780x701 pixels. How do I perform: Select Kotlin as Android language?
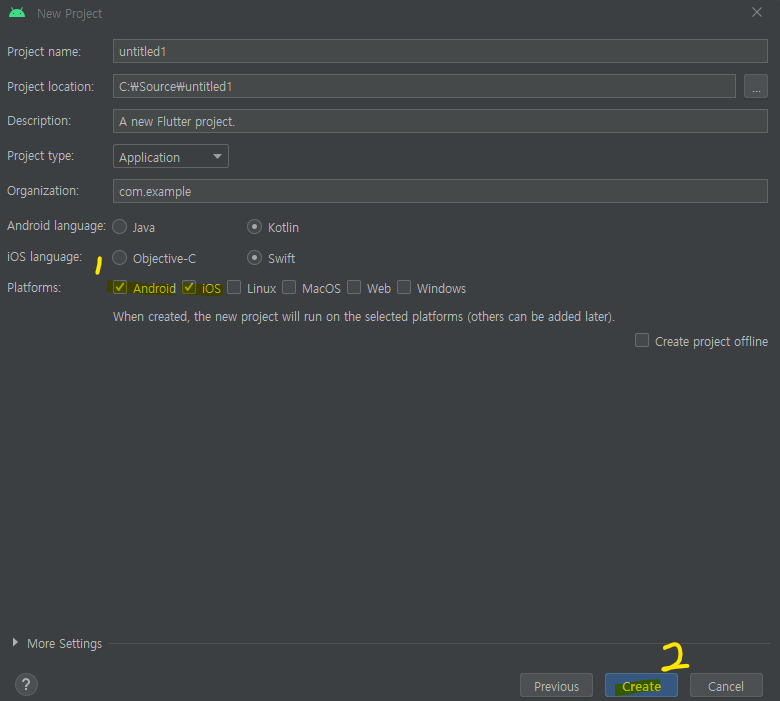[254, 227]
